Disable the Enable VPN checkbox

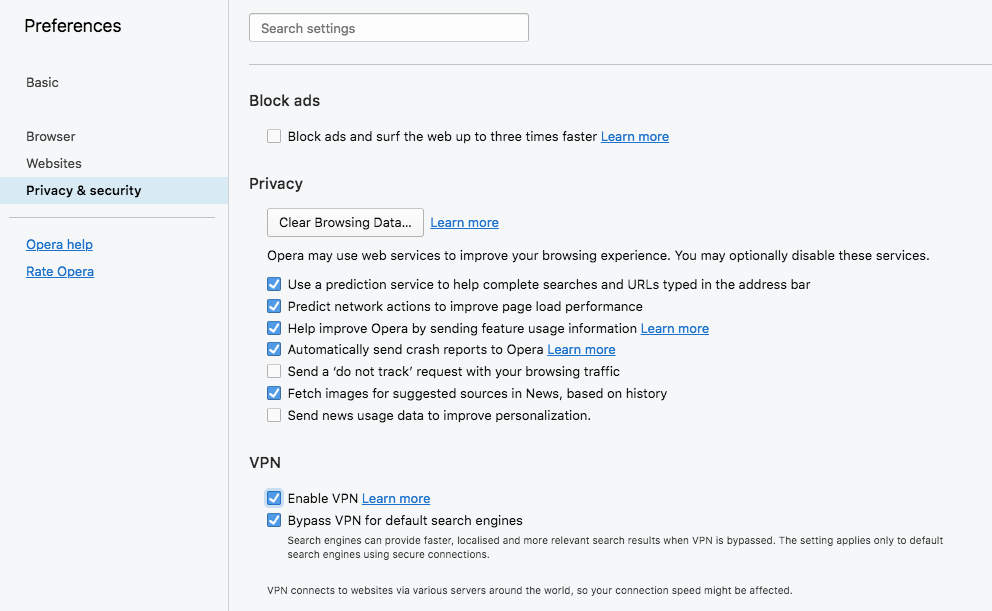(274, 498)
